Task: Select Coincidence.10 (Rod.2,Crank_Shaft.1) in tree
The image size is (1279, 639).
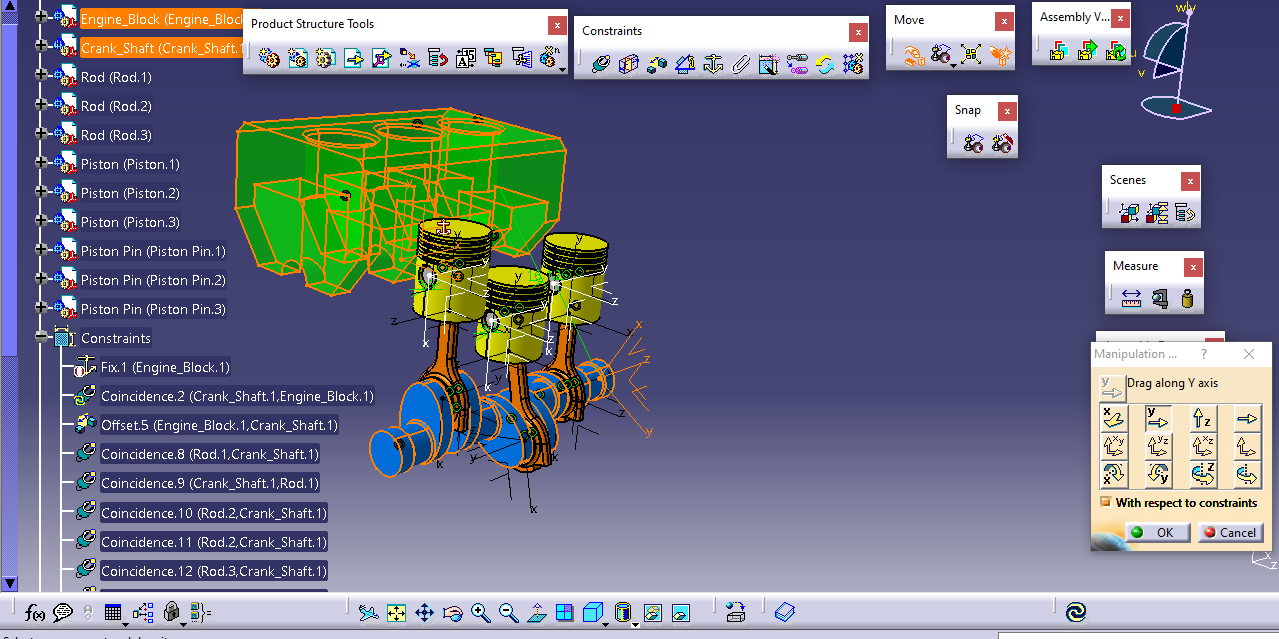Action: [213, 512]
